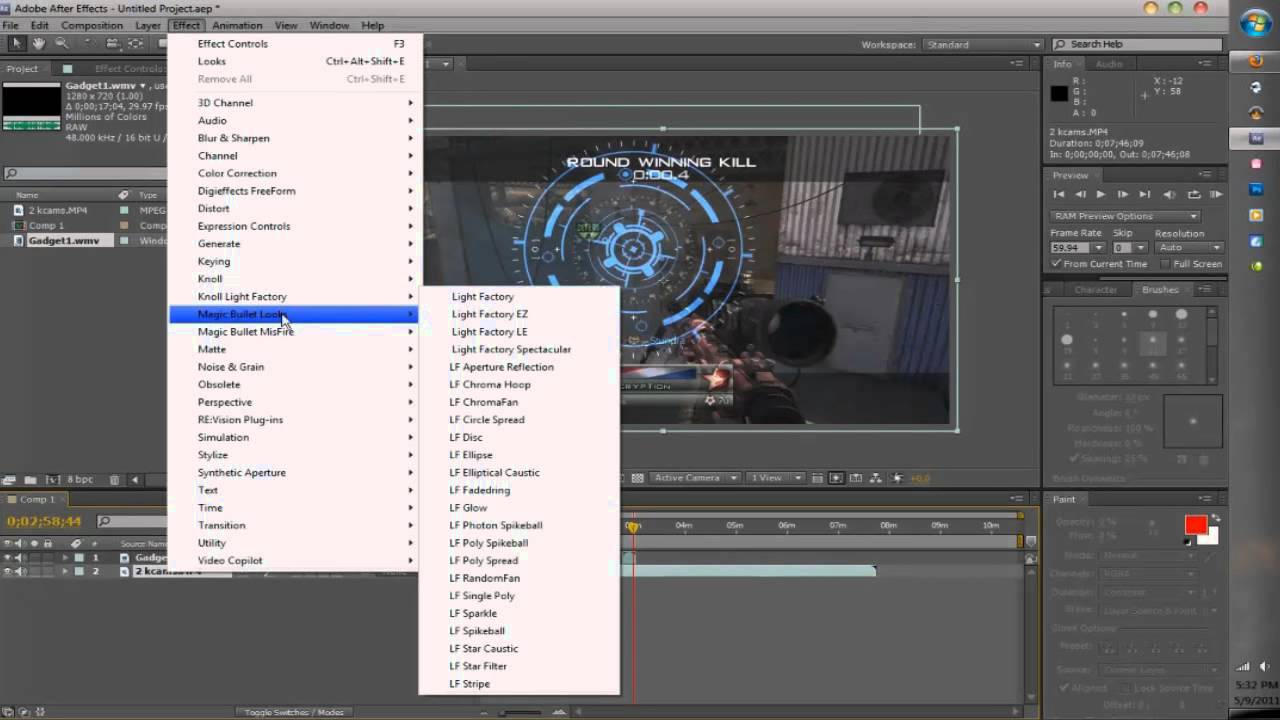Open Firefox from the Windows taskbar
The height and width of the screenshot is (720, 1280).
pos(1256,61)
